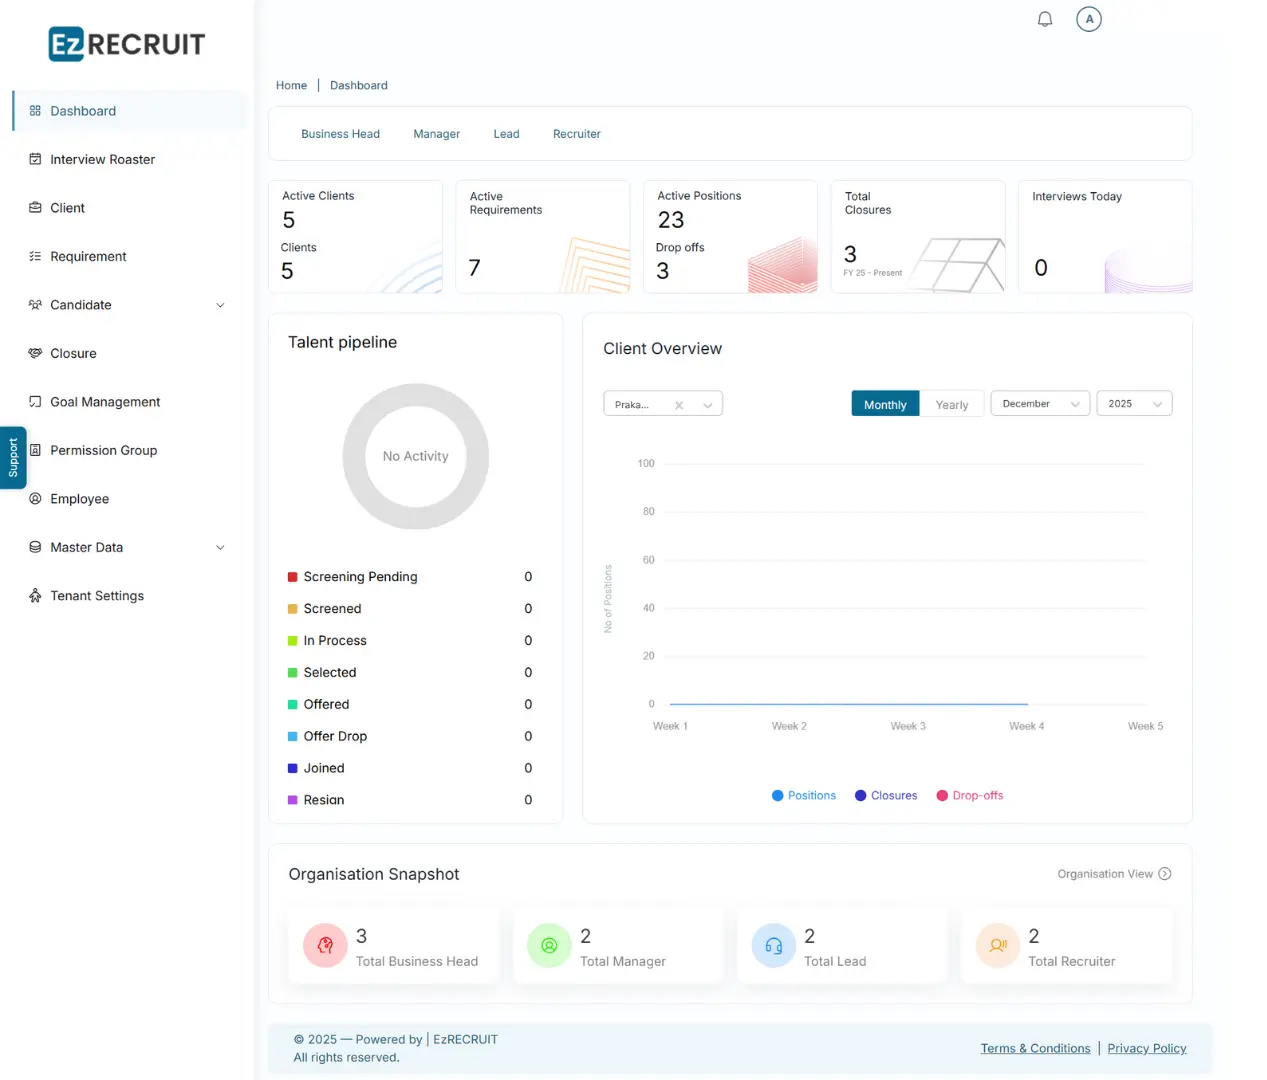Open Privacy Policy link
Screen dimensions: 1267x1080
tap(1147, 1048)
